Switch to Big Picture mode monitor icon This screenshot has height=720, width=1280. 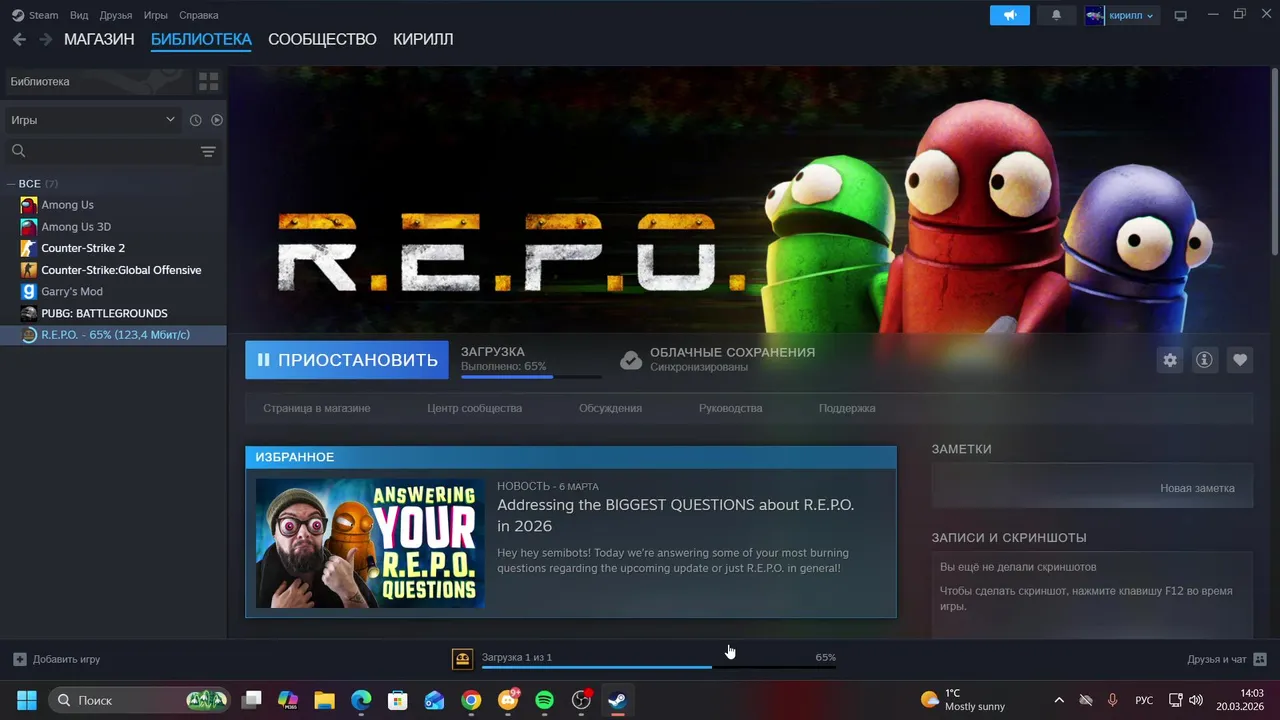(x=1180, y=15)
